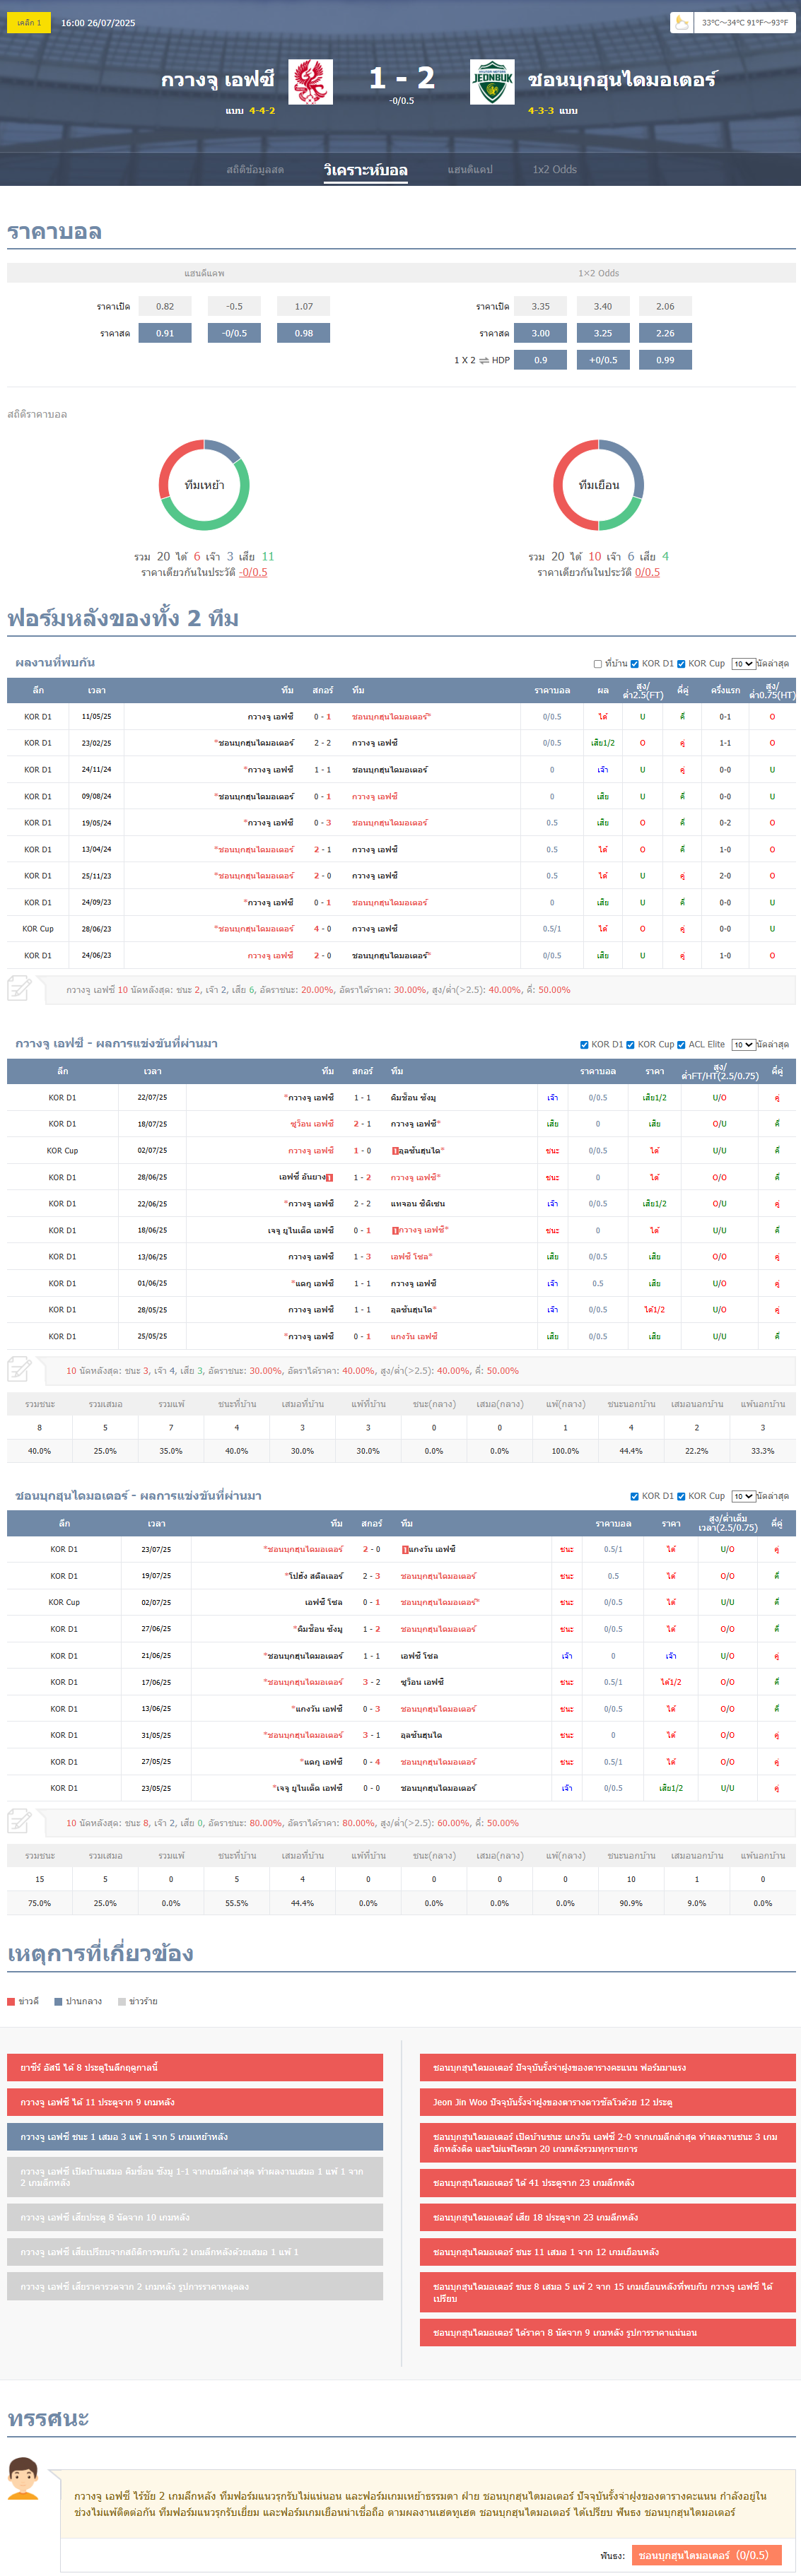The height and width of the screenshot is (2576, 801).
Task: Click opening 1x2 draw odds 3.40
Action: pyautogui.click(x=603, y=307)
